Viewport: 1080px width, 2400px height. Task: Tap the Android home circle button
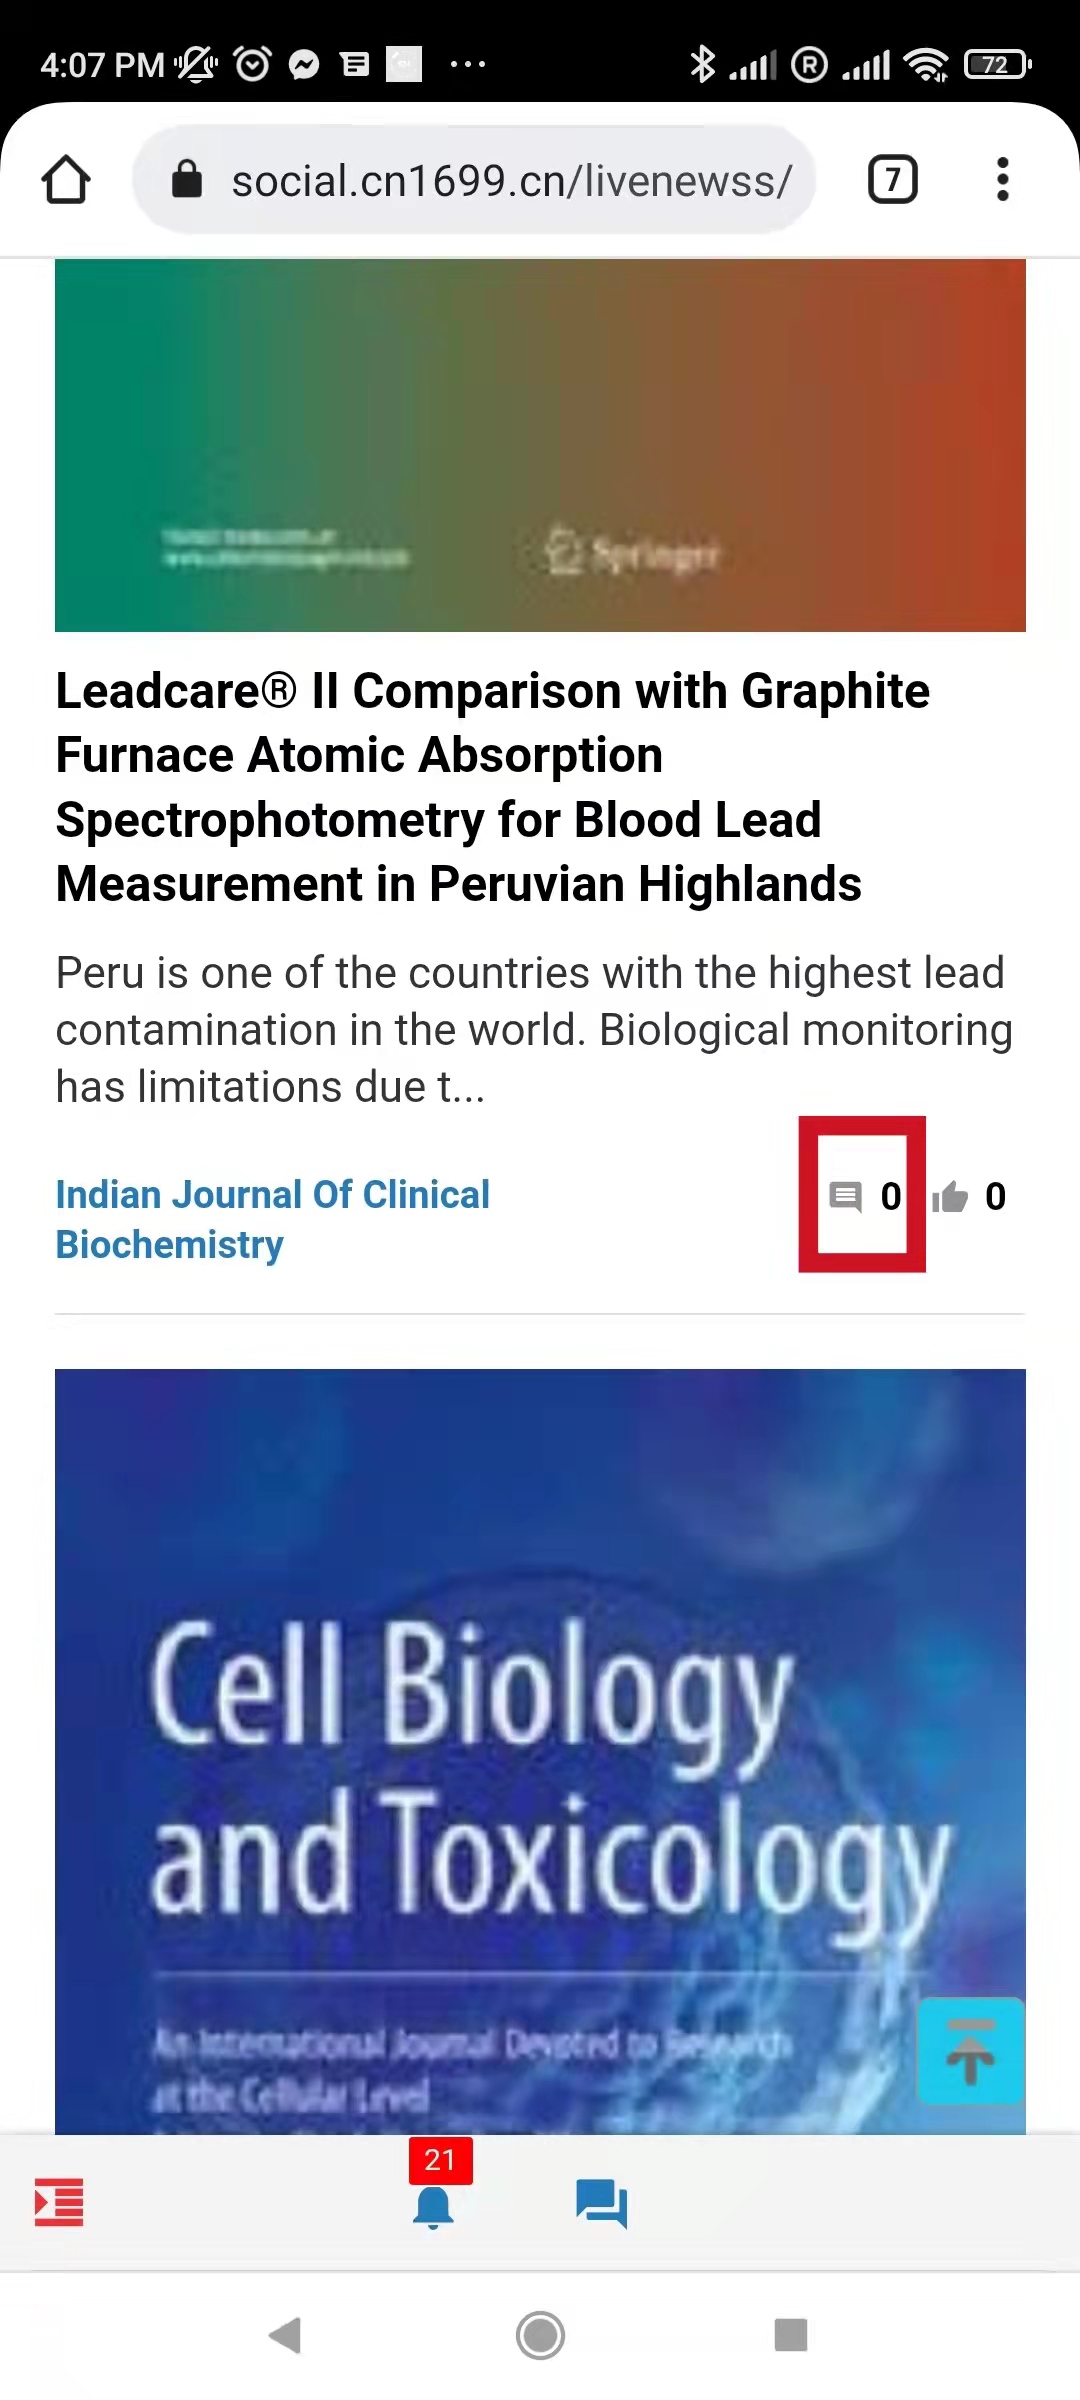[x=540, y=2336]
